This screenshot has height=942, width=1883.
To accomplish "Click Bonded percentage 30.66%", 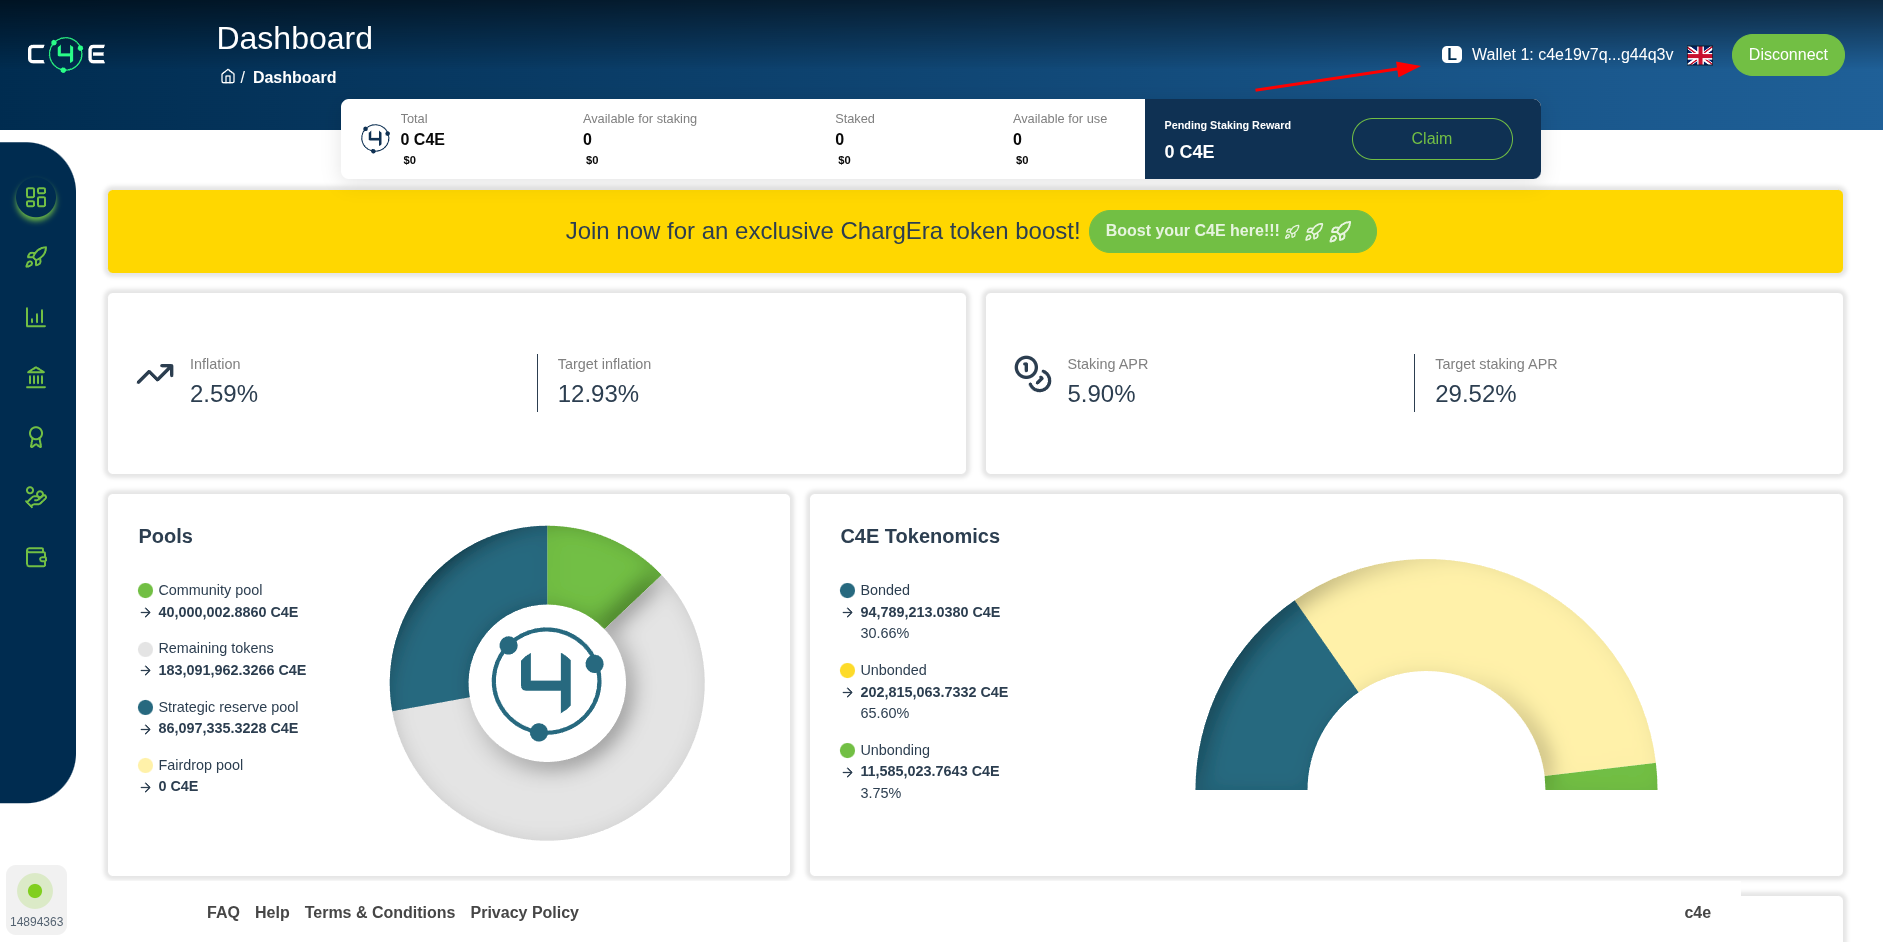I will [885, 633].
